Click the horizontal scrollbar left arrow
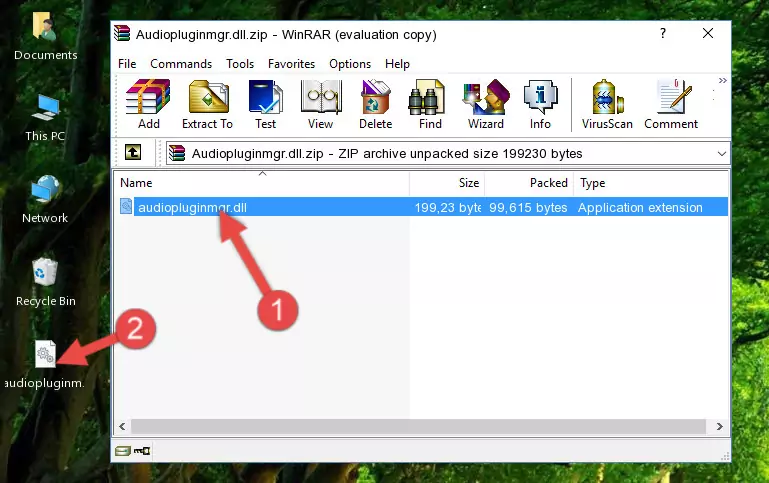The height and width of the screenshot is (483, 769). pos(122,427)
